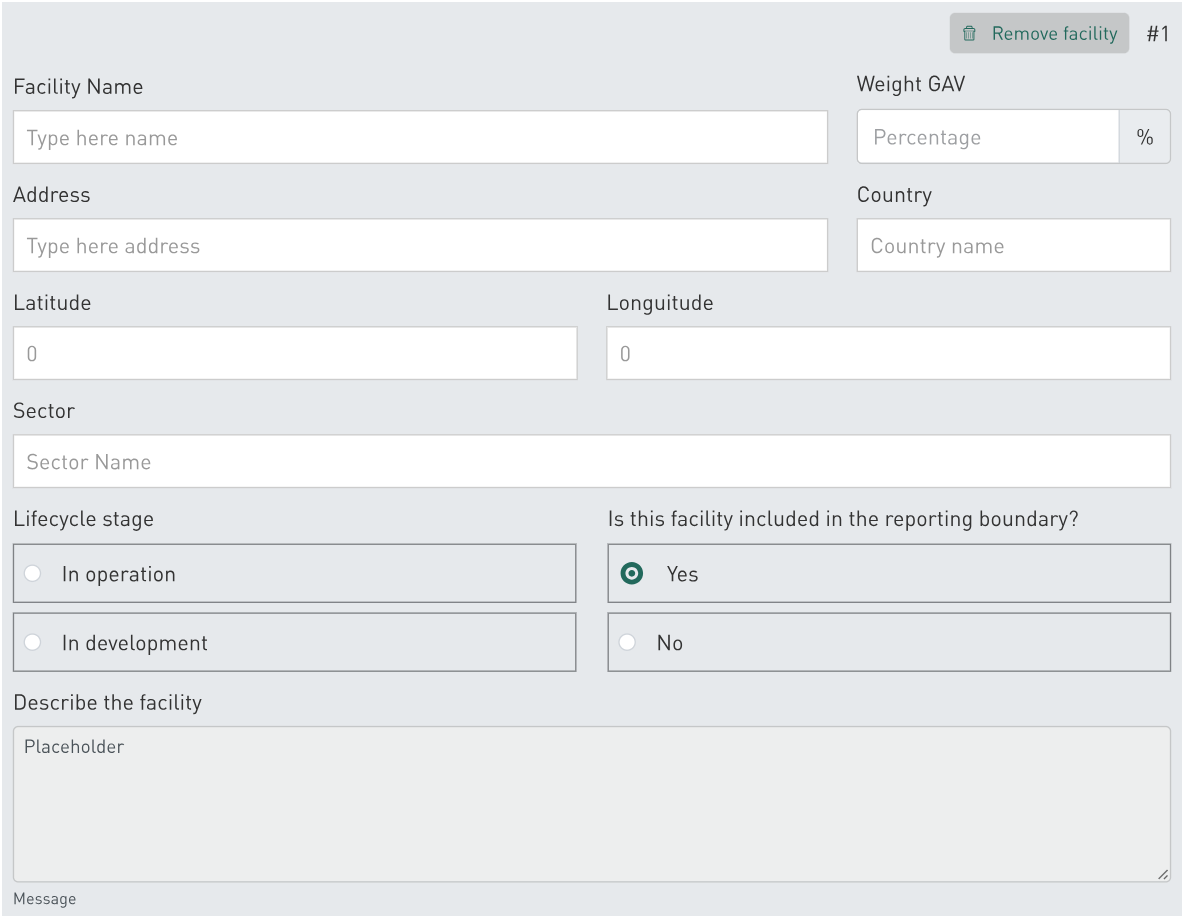Image resolution: width=1185 pixels, height=916 pixels.
Task: Click the trash can icon
Action: tap(968, 34)
